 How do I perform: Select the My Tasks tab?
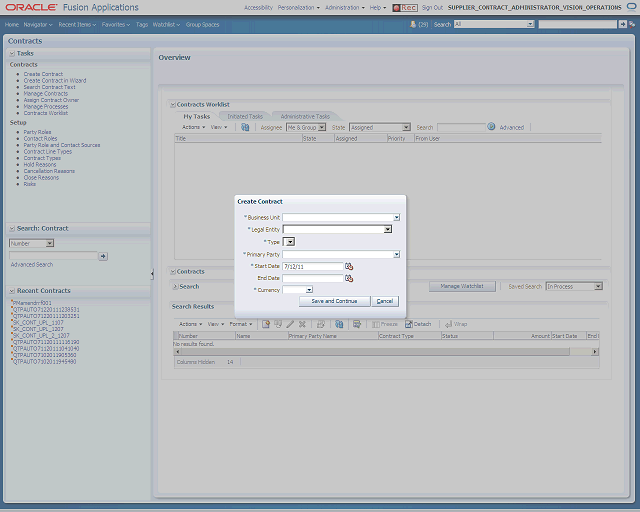coord(196,116)
